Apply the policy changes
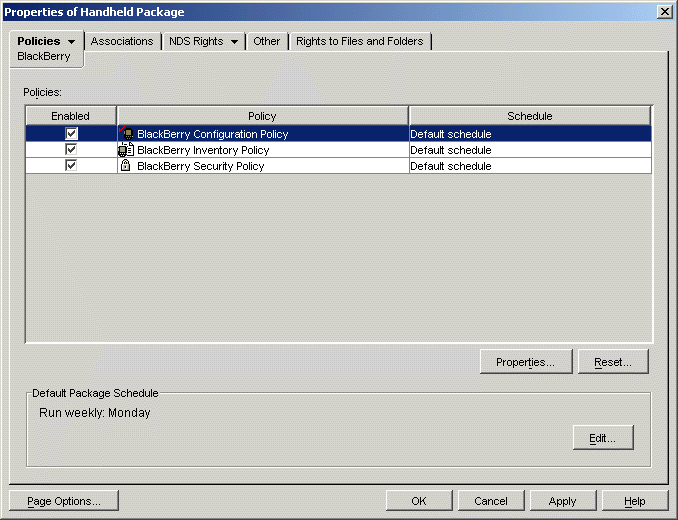The width and height of the screenshot is (678, 520). [x=563, y=501]
